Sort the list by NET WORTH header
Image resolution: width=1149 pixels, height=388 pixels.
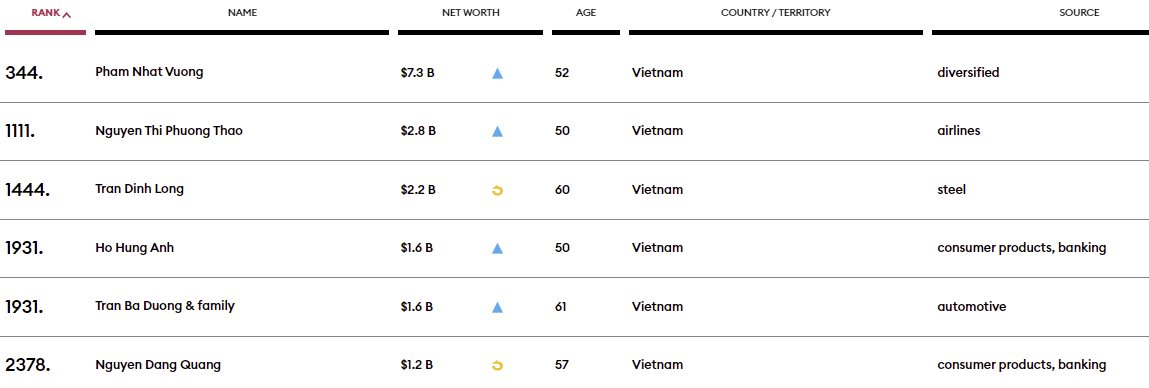(x=470, y=12)
